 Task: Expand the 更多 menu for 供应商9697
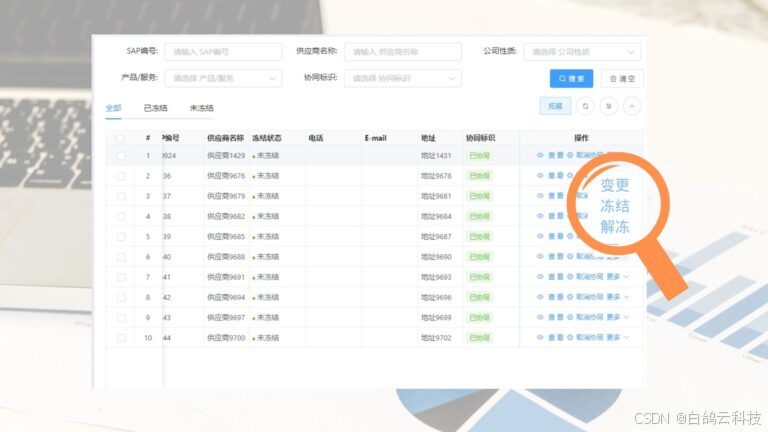618,317
